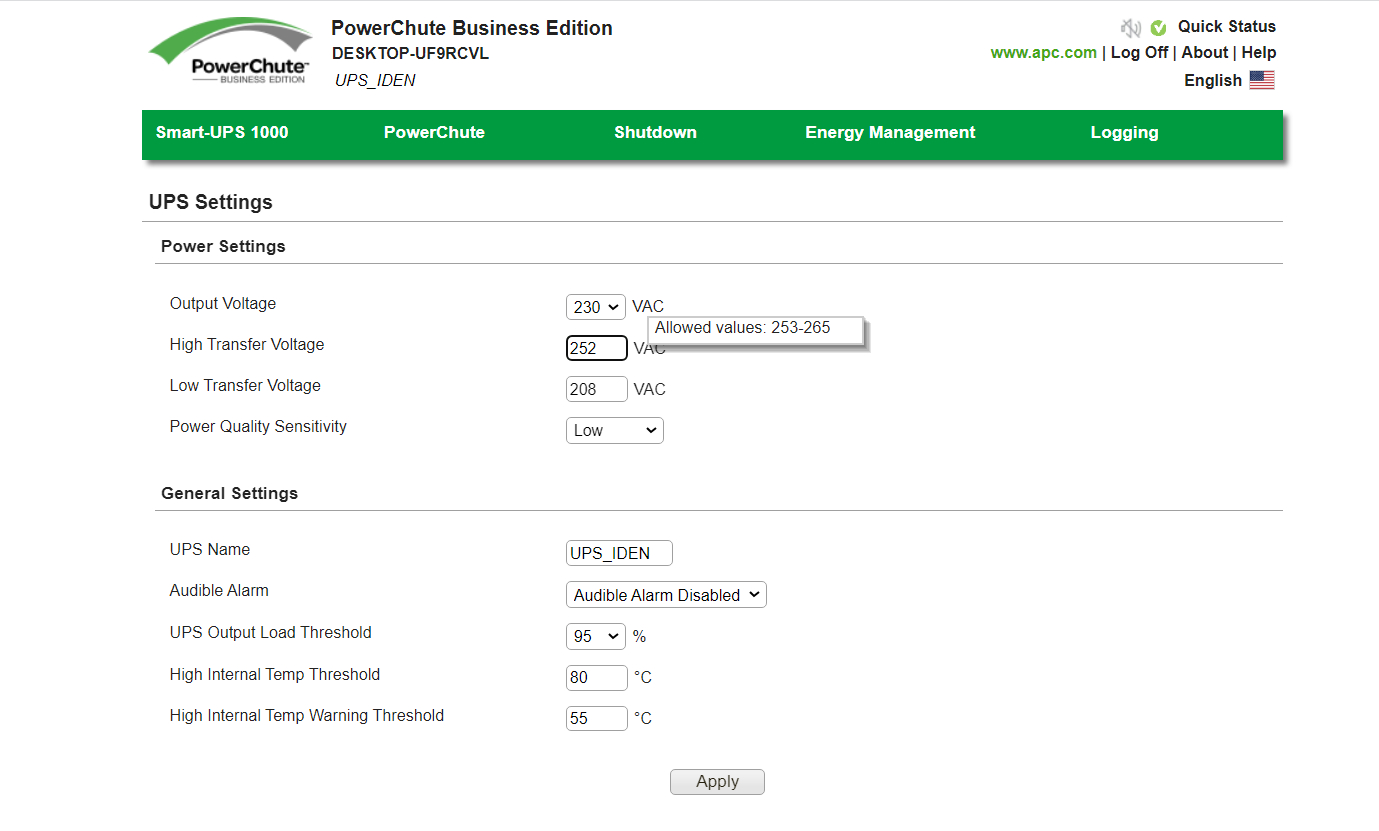
Task: Open the Energy Management menu
Action: point(890,132)
